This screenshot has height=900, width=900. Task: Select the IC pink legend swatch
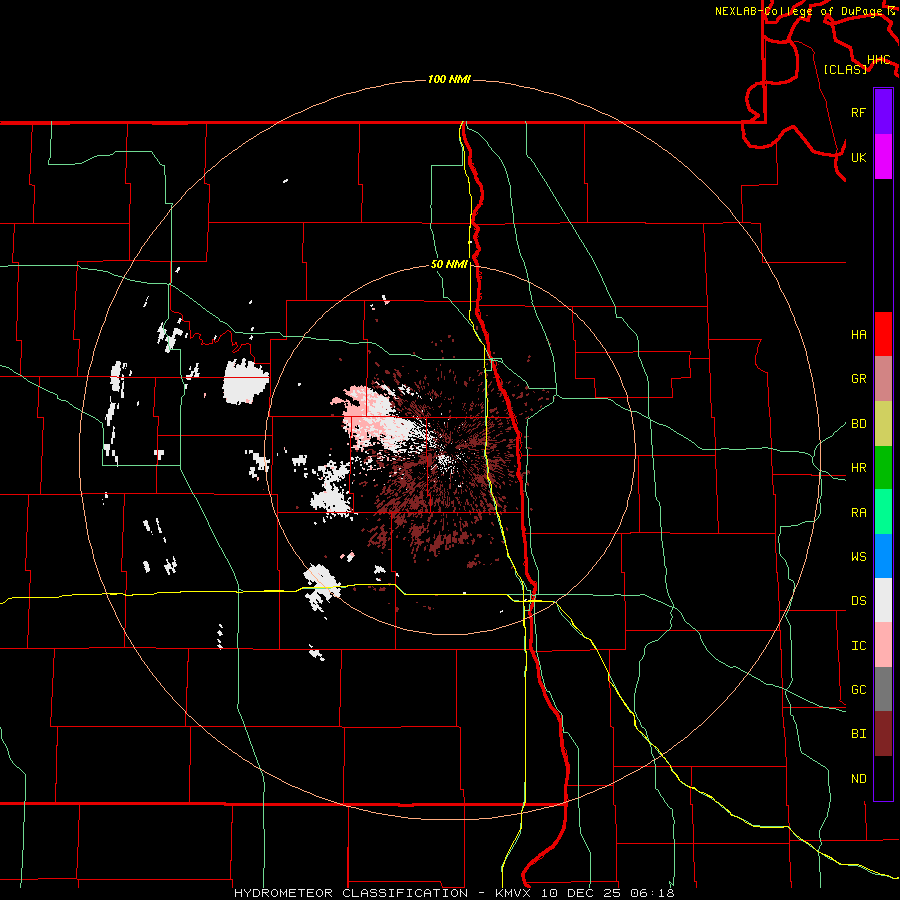pyautogui.click(x=883, y=645)
